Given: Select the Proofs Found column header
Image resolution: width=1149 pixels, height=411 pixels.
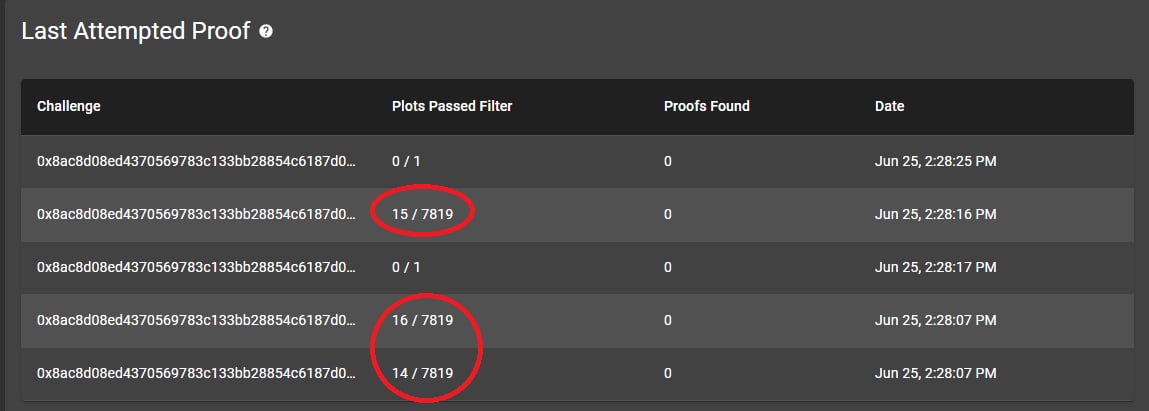Looking at the screenshot, I should (706, 106).
